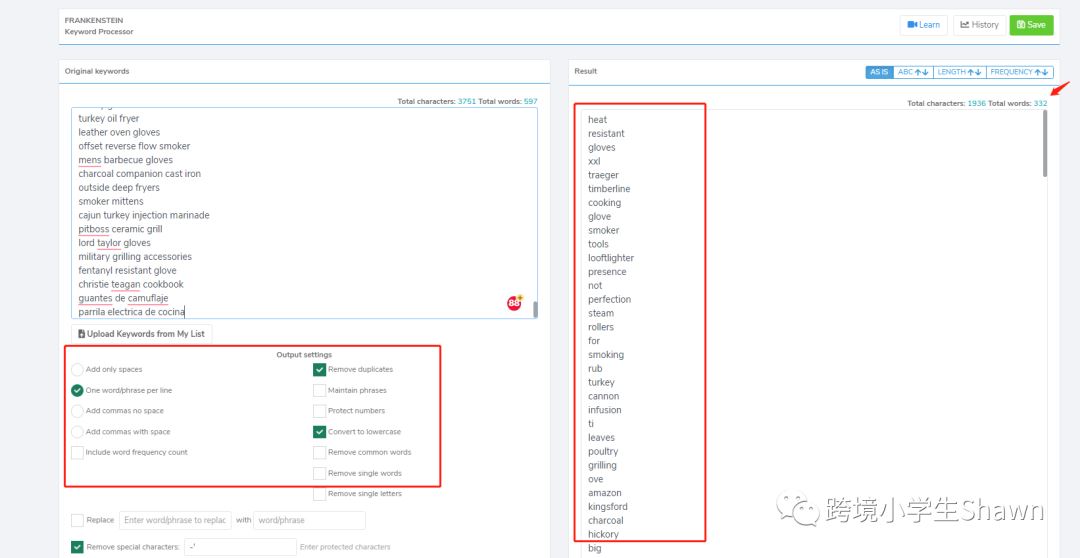Click 'christie teagan cookbook' line
This screenshot has width=1080, height=558.
131,284
